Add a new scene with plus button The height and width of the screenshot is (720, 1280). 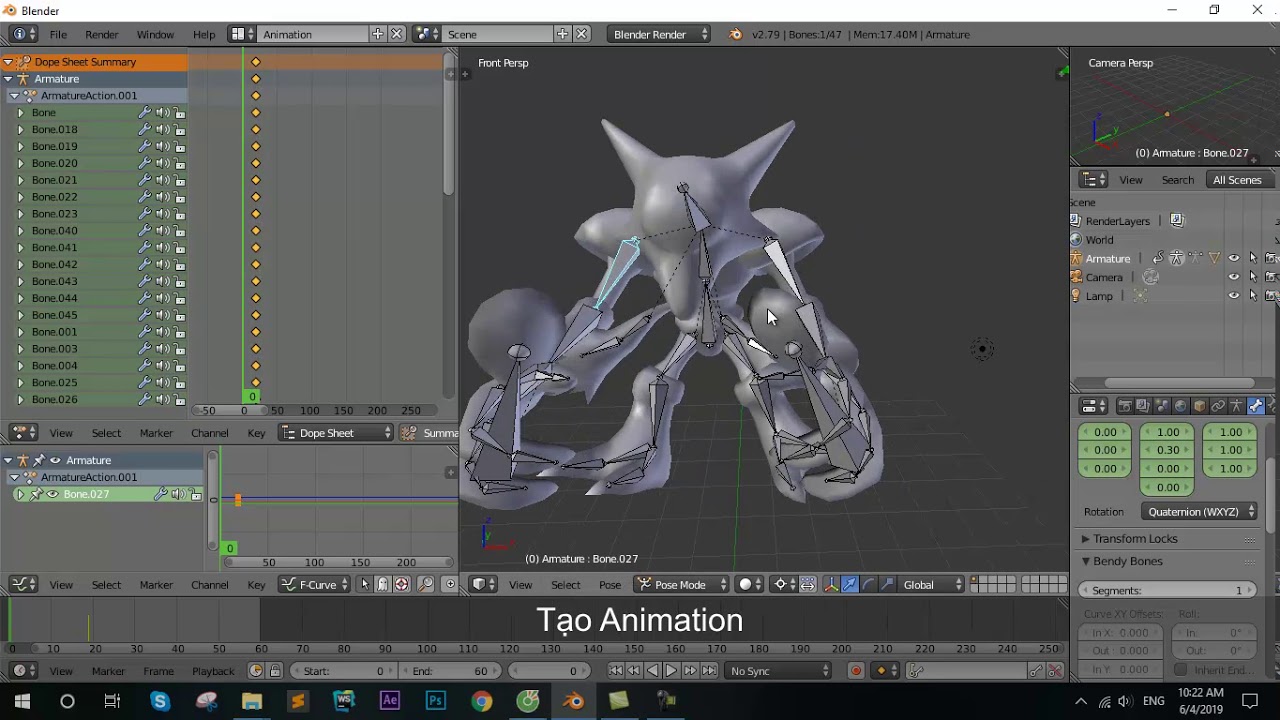pyautogui.click(x=562, y=34)
